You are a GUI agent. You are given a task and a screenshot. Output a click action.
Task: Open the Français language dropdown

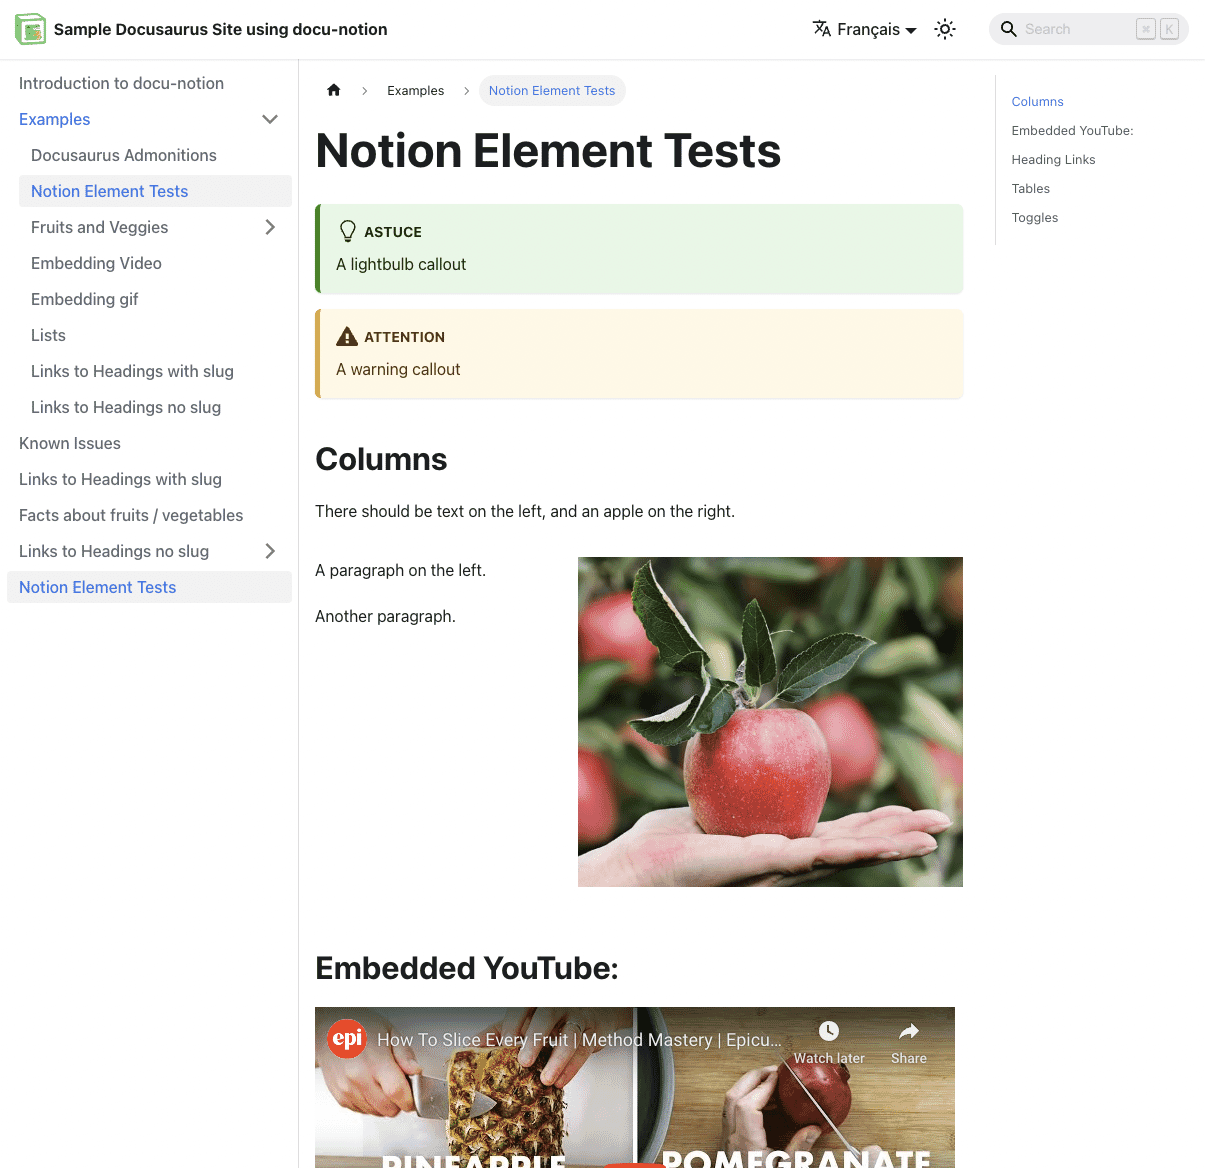pos(864,29)
